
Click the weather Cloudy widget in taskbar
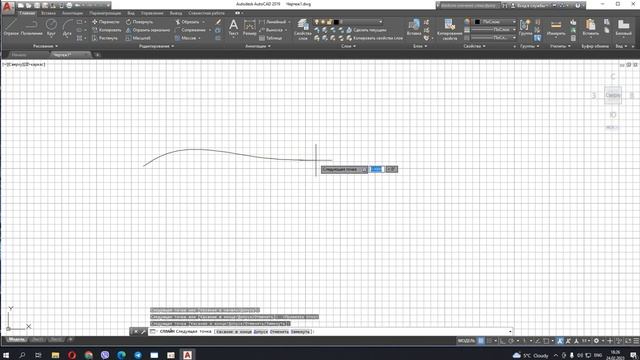pyautogui.click(x=530, y=355)
